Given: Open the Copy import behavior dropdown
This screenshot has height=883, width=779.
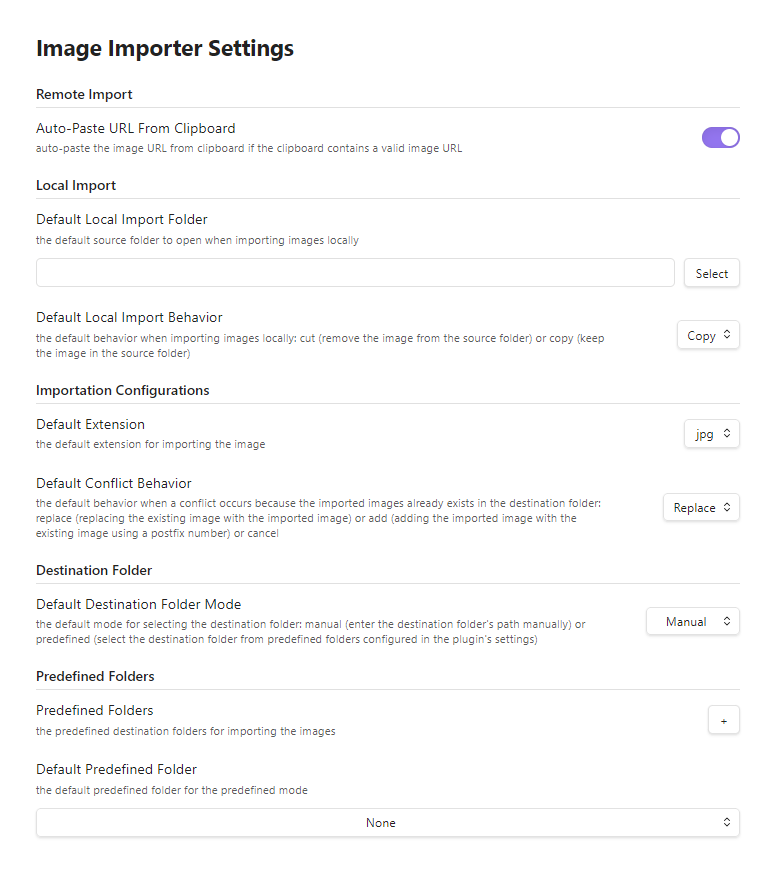Looking at the screenshot, I should tap(708, 336).
